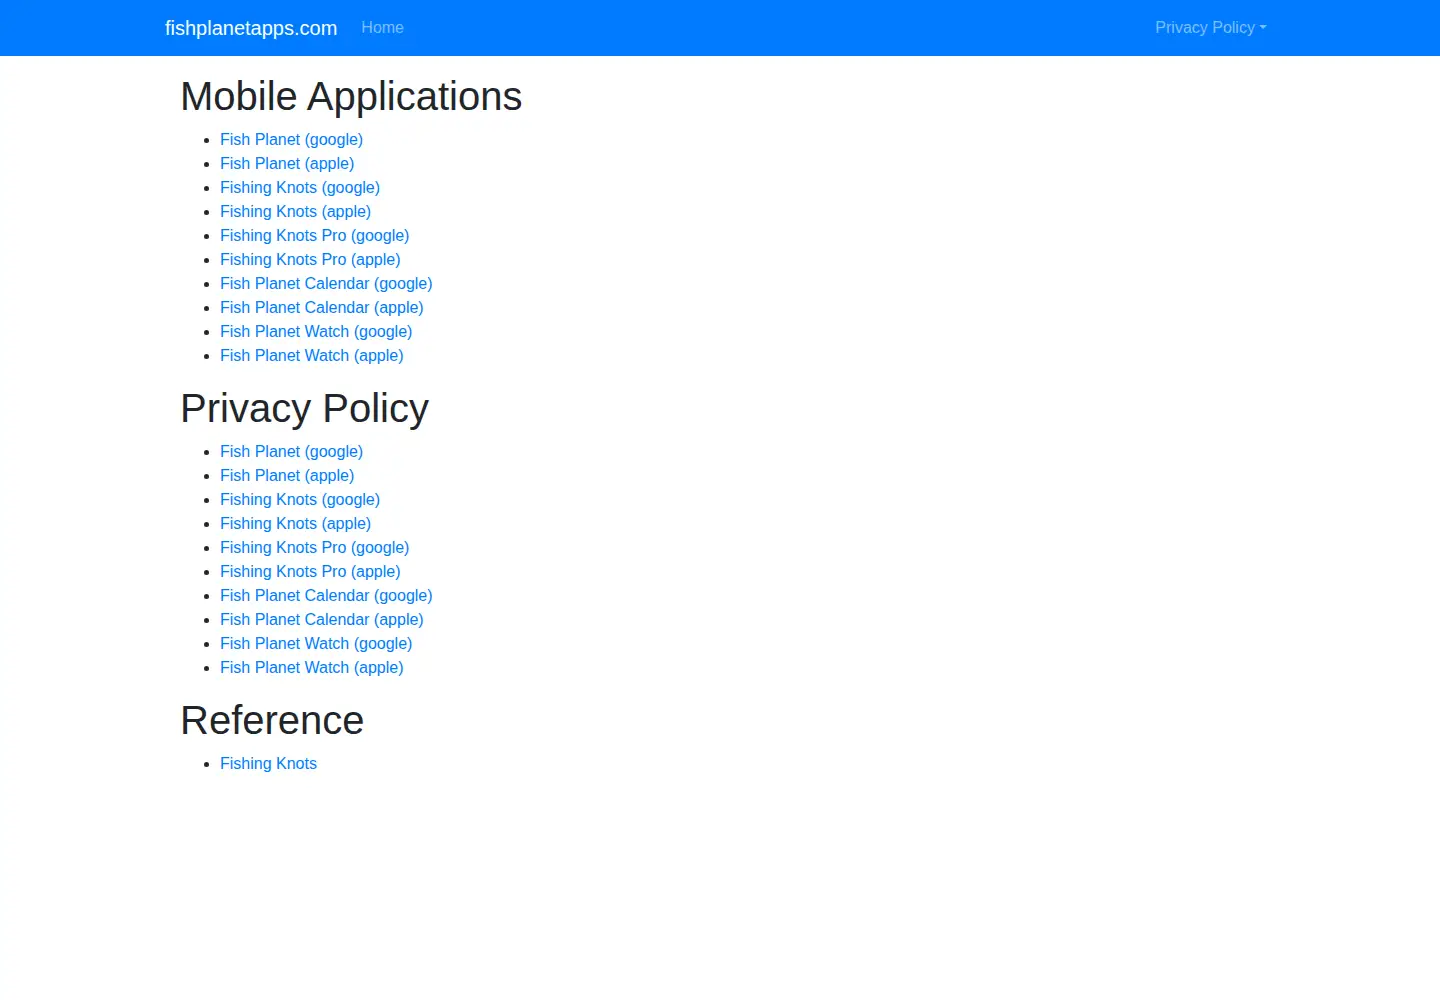1440x1000 pixels.
Task: Click the Reference section heading
Action: pos(272,720)
